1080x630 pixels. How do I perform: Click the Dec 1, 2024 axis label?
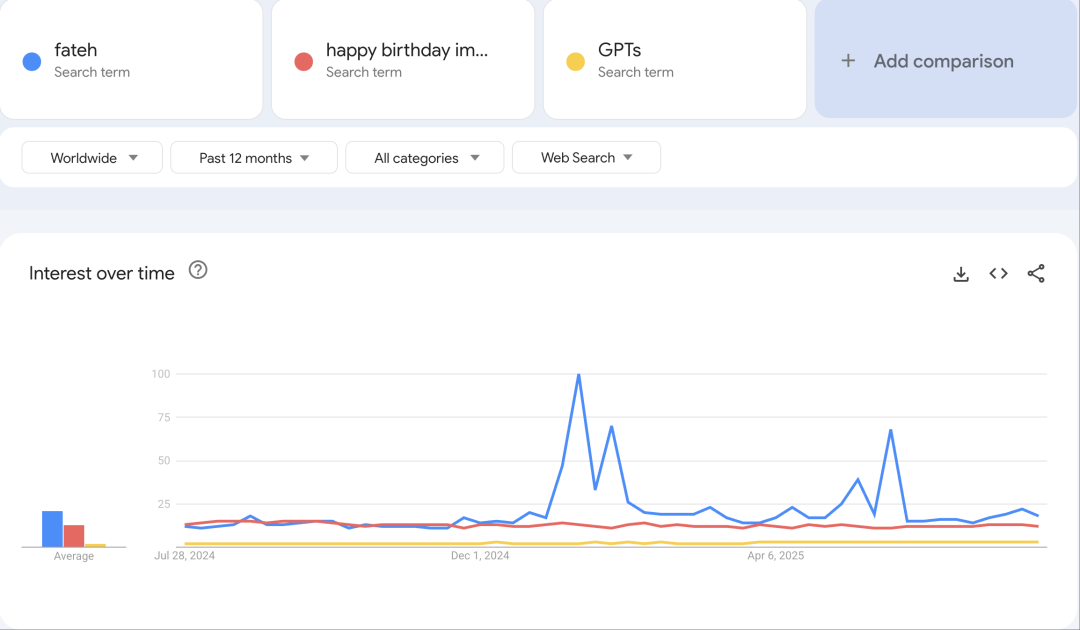pyautogui.click(x=480, y=555)
